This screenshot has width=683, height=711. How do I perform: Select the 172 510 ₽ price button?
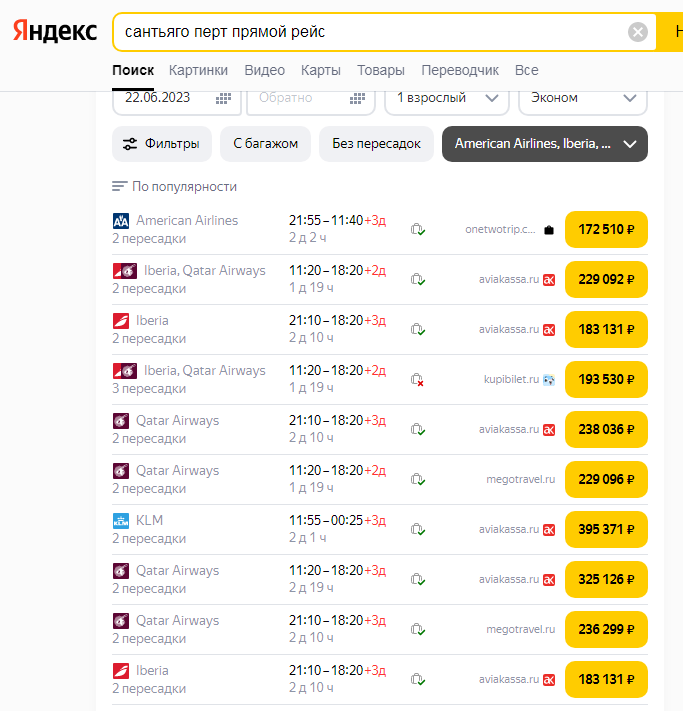click(x=606, y=229)
